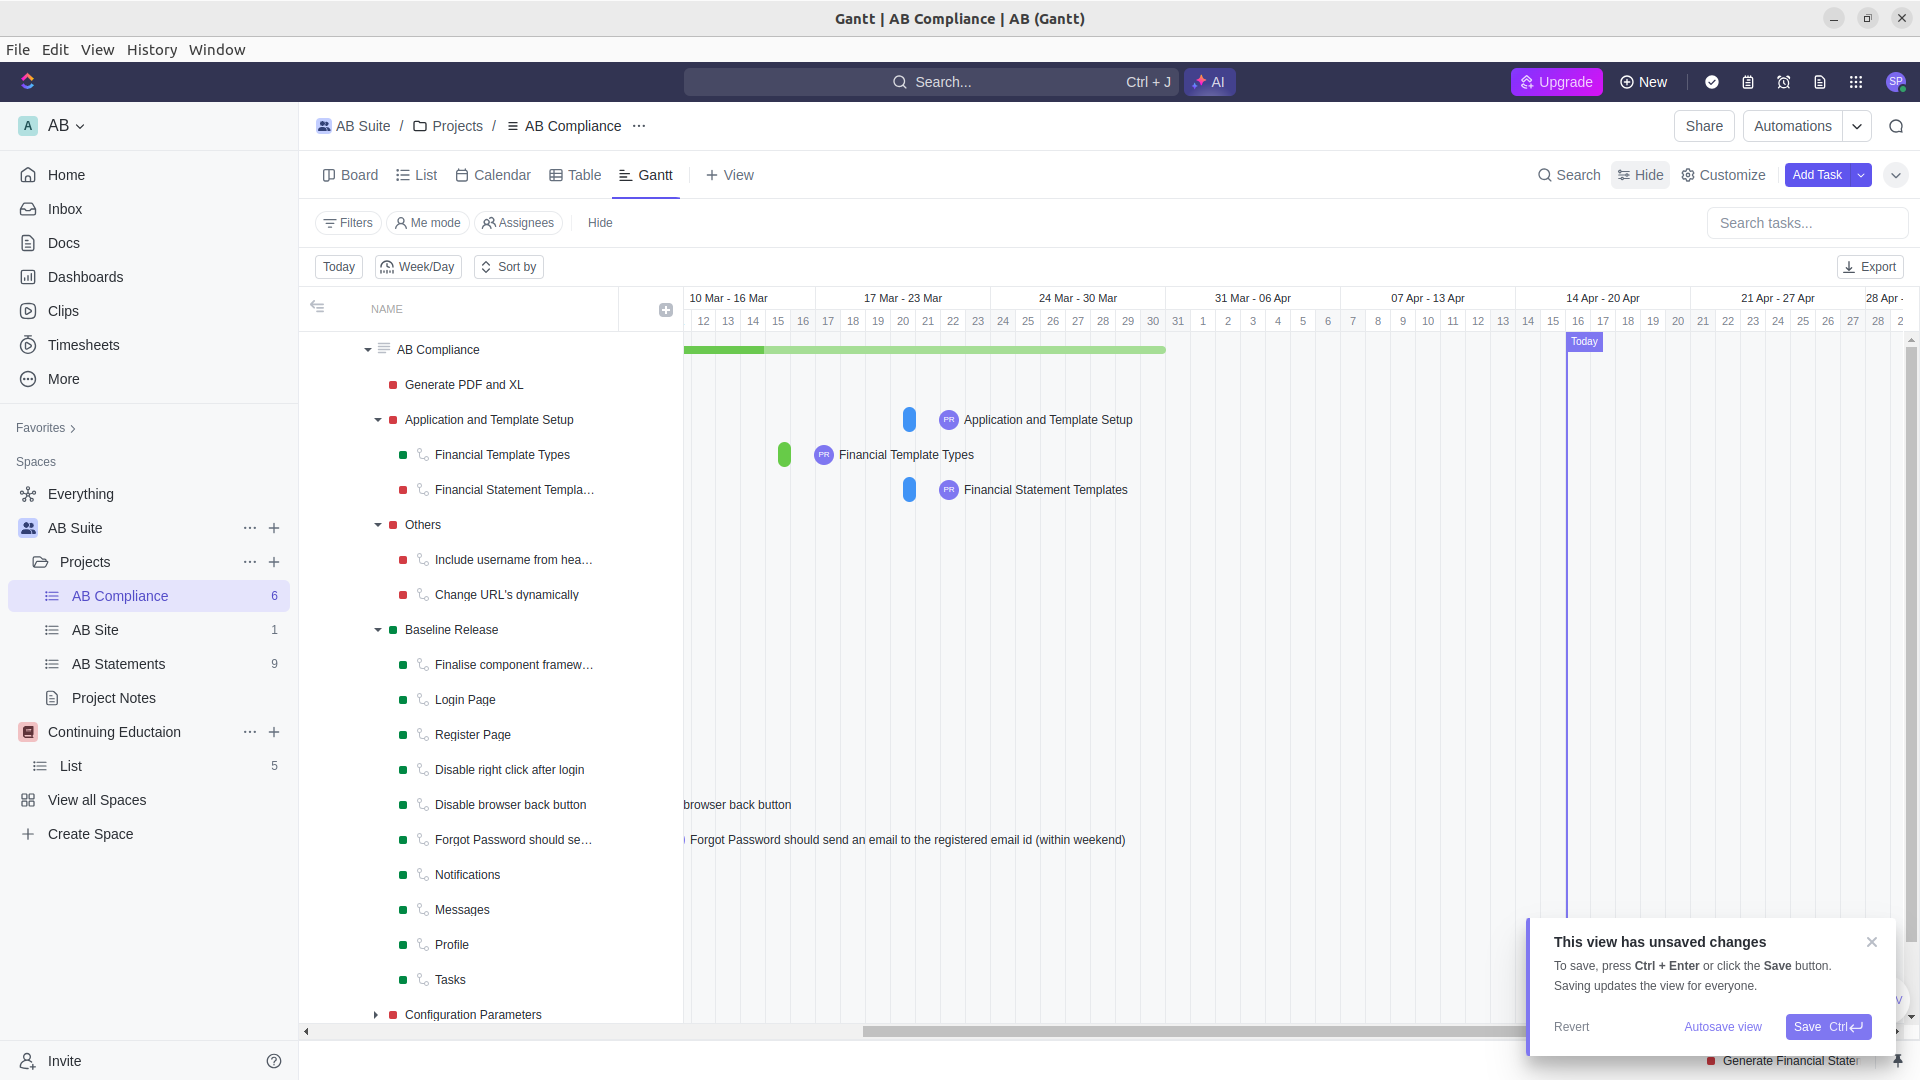
Task: Click the AI button in the top bar
Action: pyautogui.click(x=1209, y=82)
